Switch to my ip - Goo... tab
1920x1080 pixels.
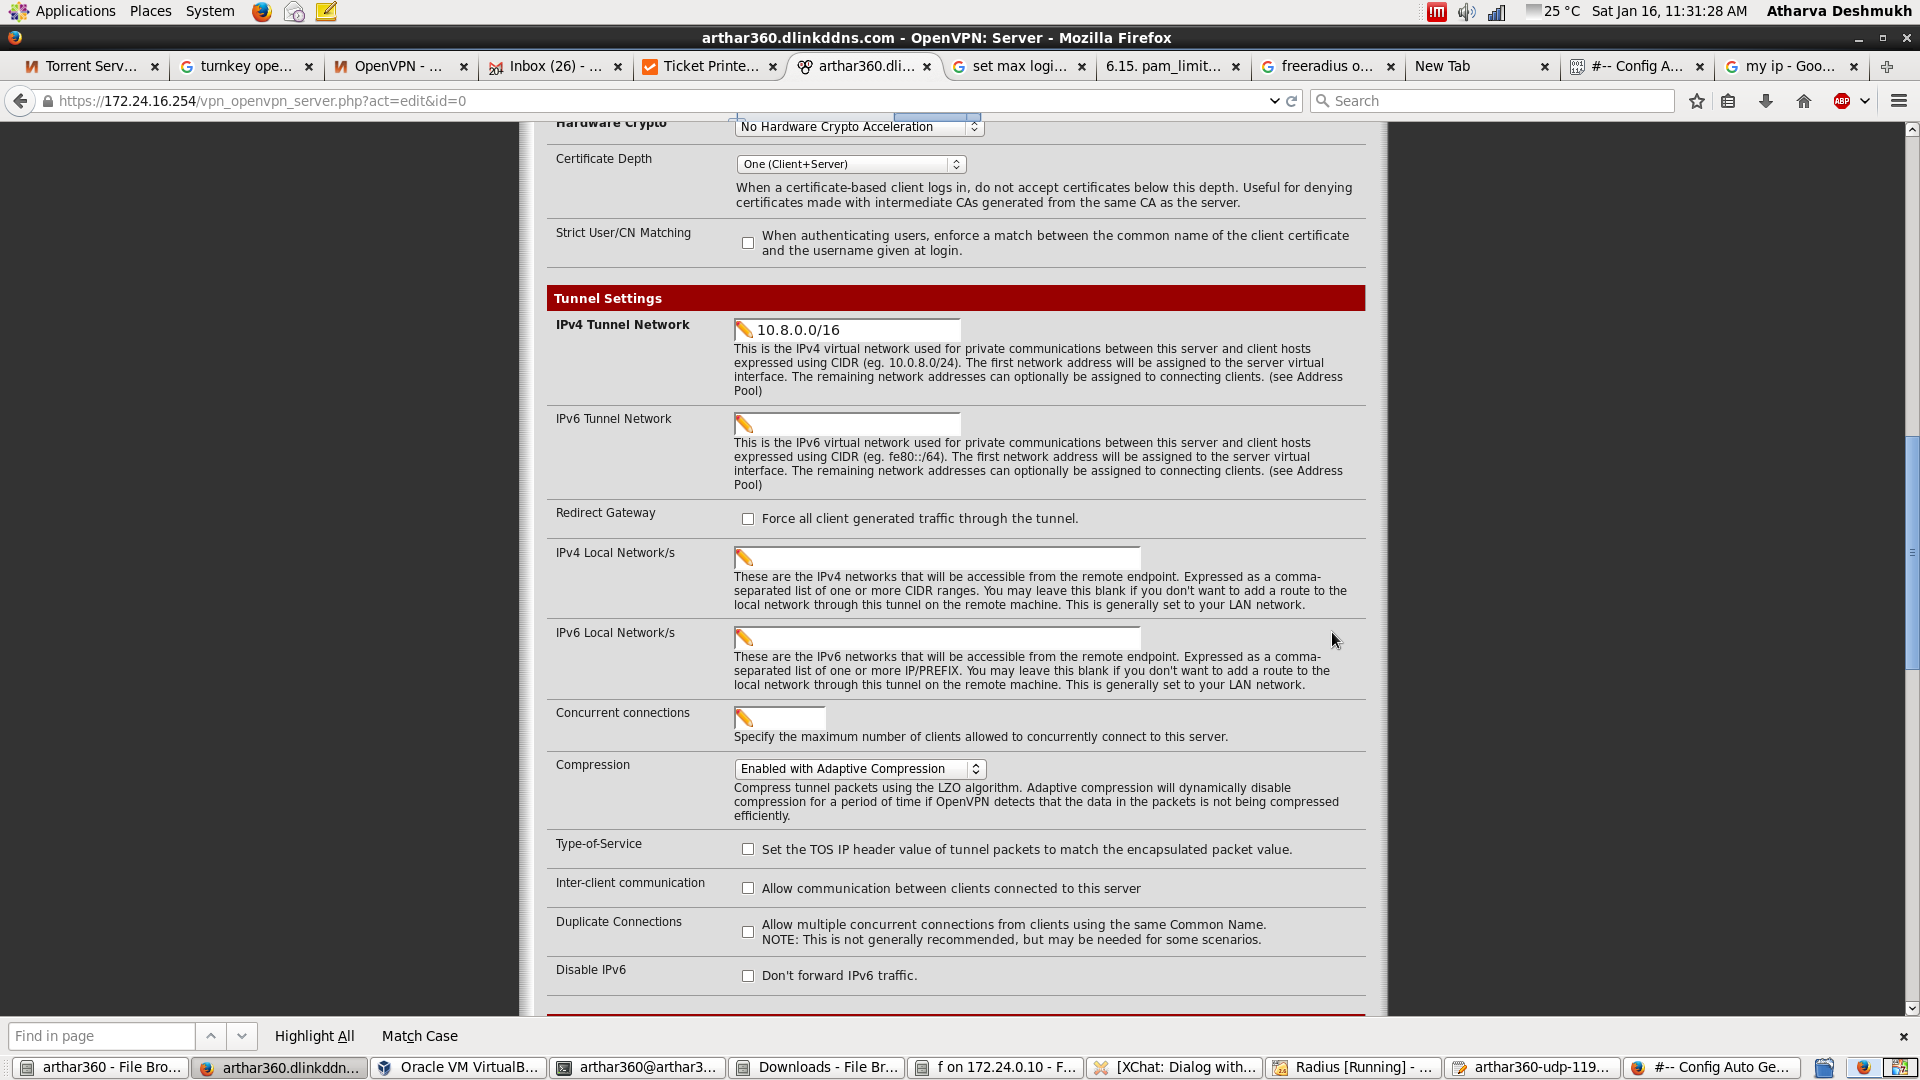(1790, 66)
